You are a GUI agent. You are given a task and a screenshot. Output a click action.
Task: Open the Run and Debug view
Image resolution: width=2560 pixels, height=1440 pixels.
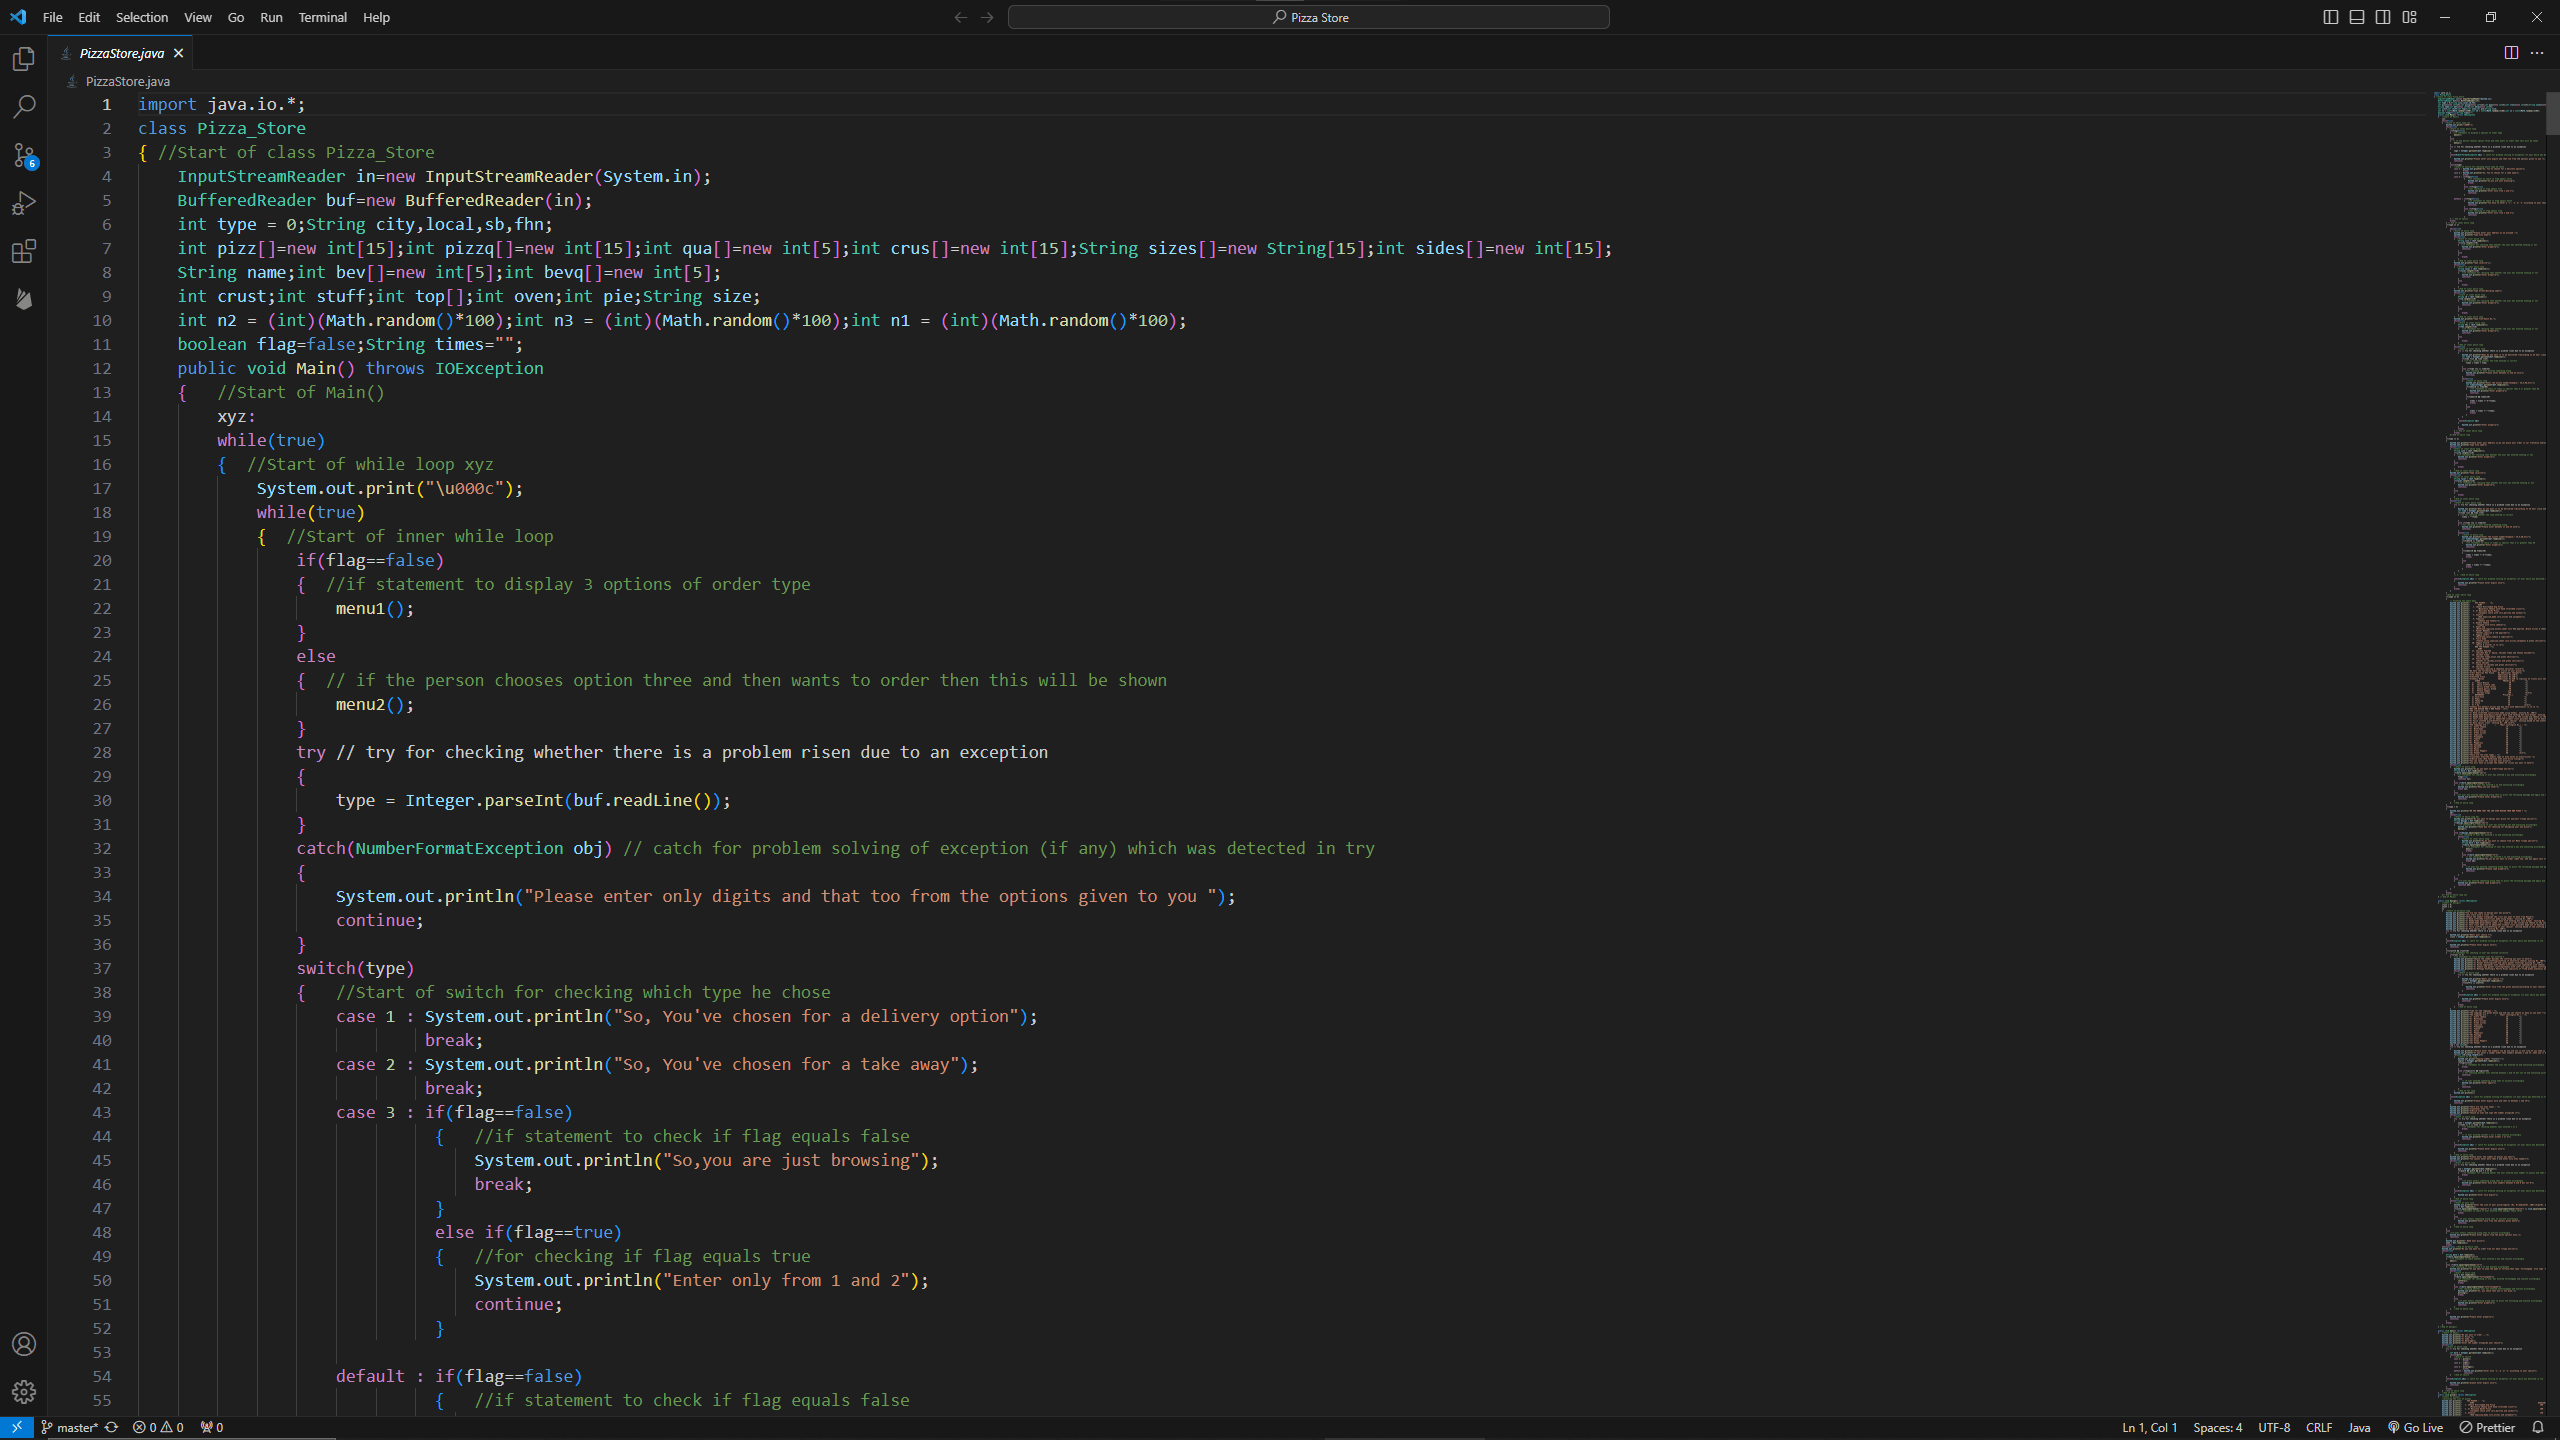(24, 203)
